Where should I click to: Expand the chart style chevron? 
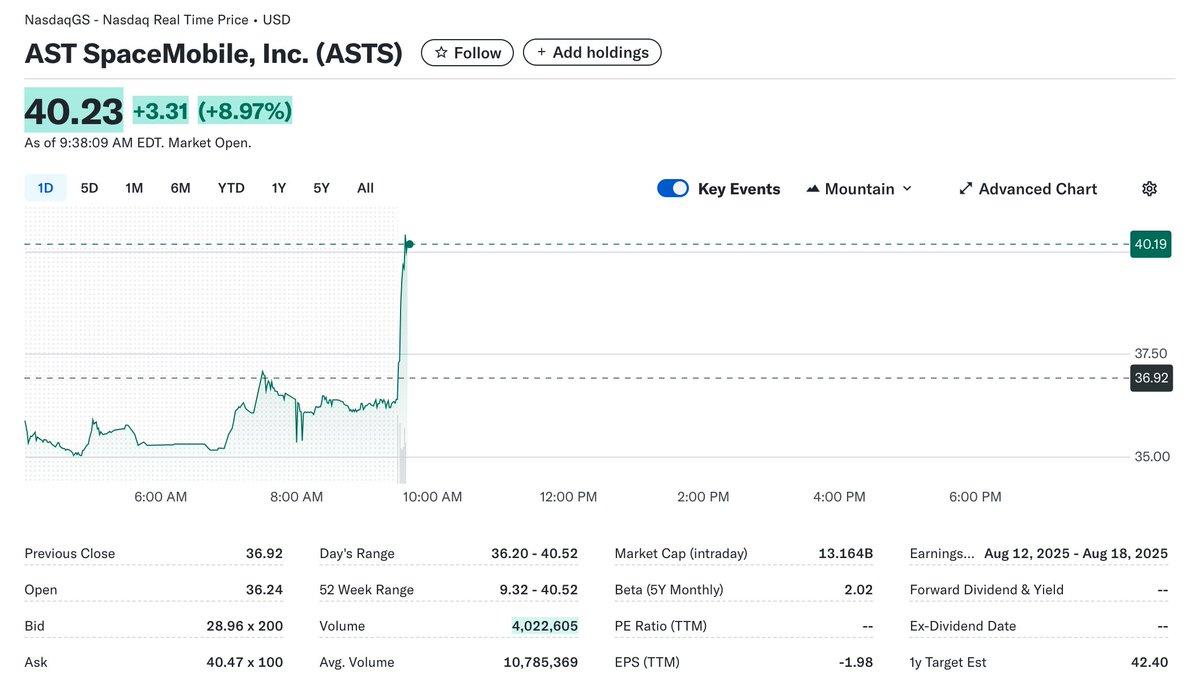click(906, 189)
